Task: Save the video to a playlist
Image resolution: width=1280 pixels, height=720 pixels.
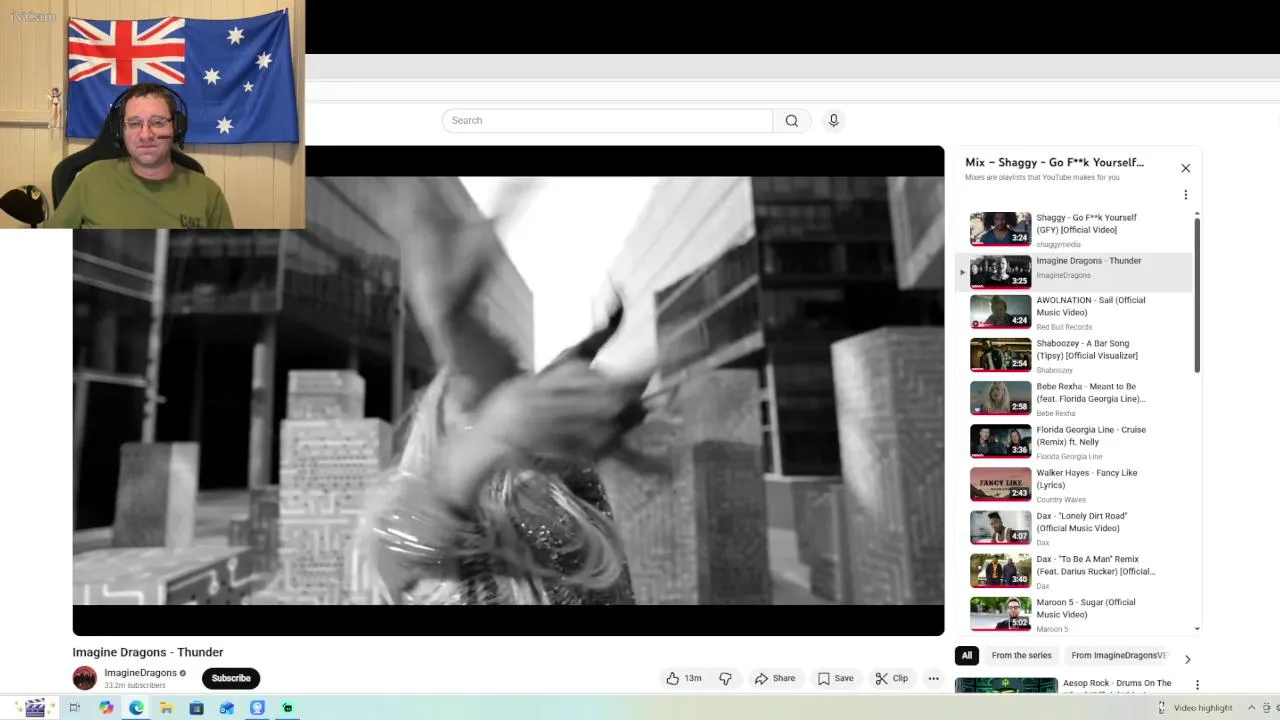Action: tap(835, 678)
